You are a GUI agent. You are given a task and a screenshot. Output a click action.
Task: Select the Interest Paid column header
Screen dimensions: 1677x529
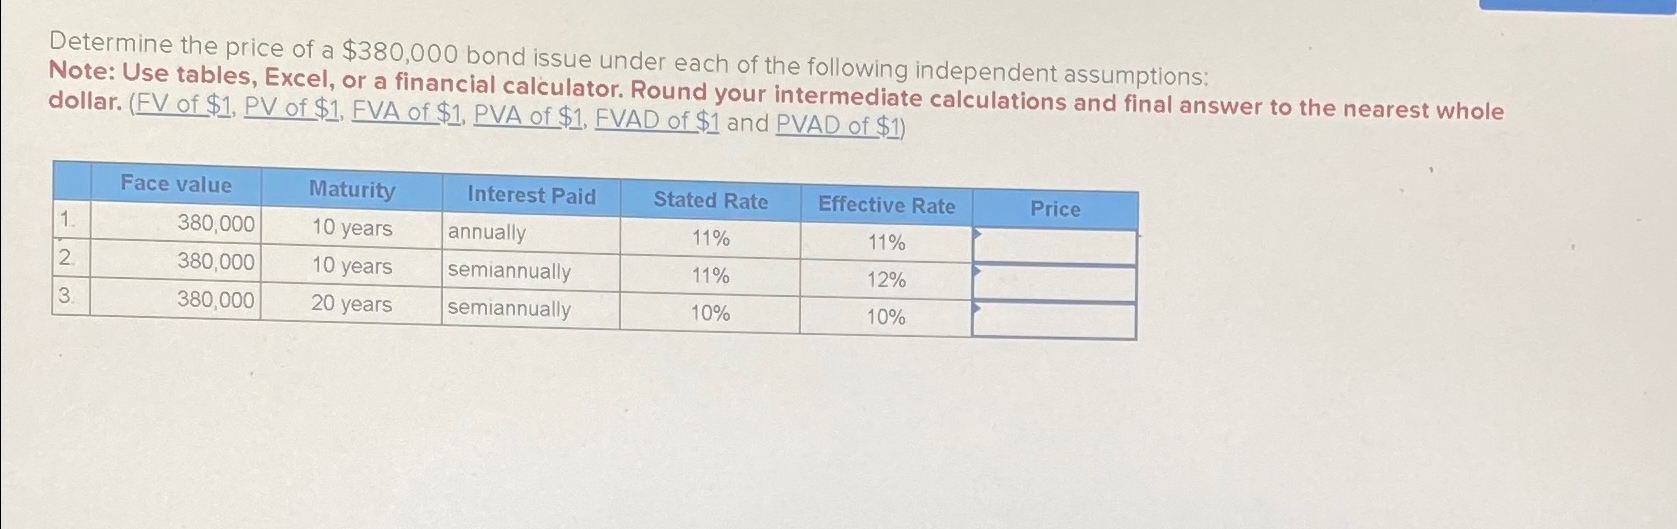click(531, 195)
